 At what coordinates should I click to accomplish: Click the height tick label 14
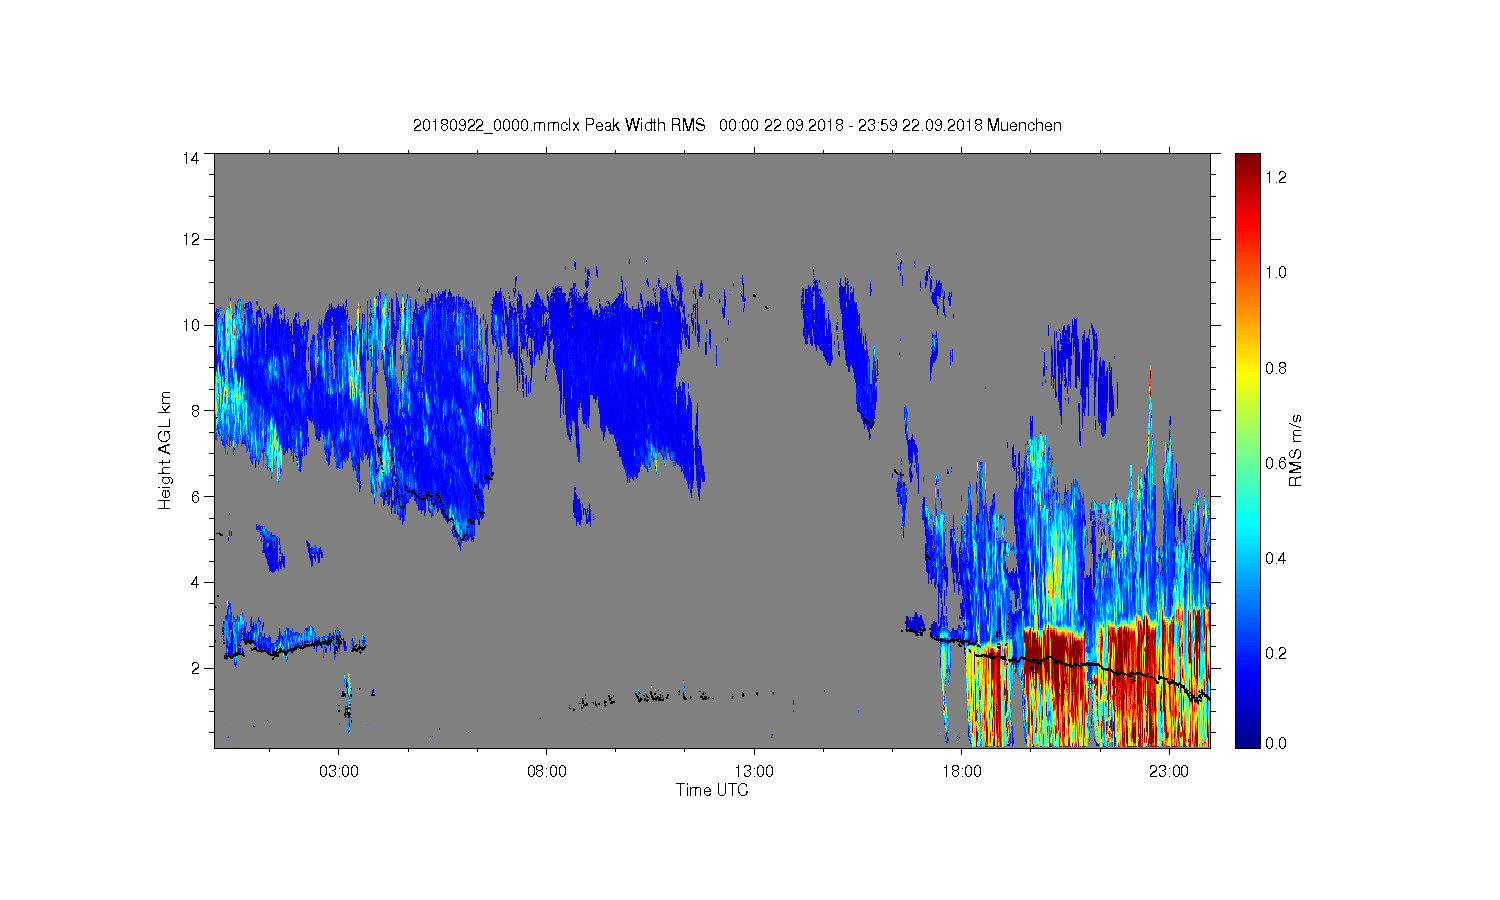tap(191, 157)
